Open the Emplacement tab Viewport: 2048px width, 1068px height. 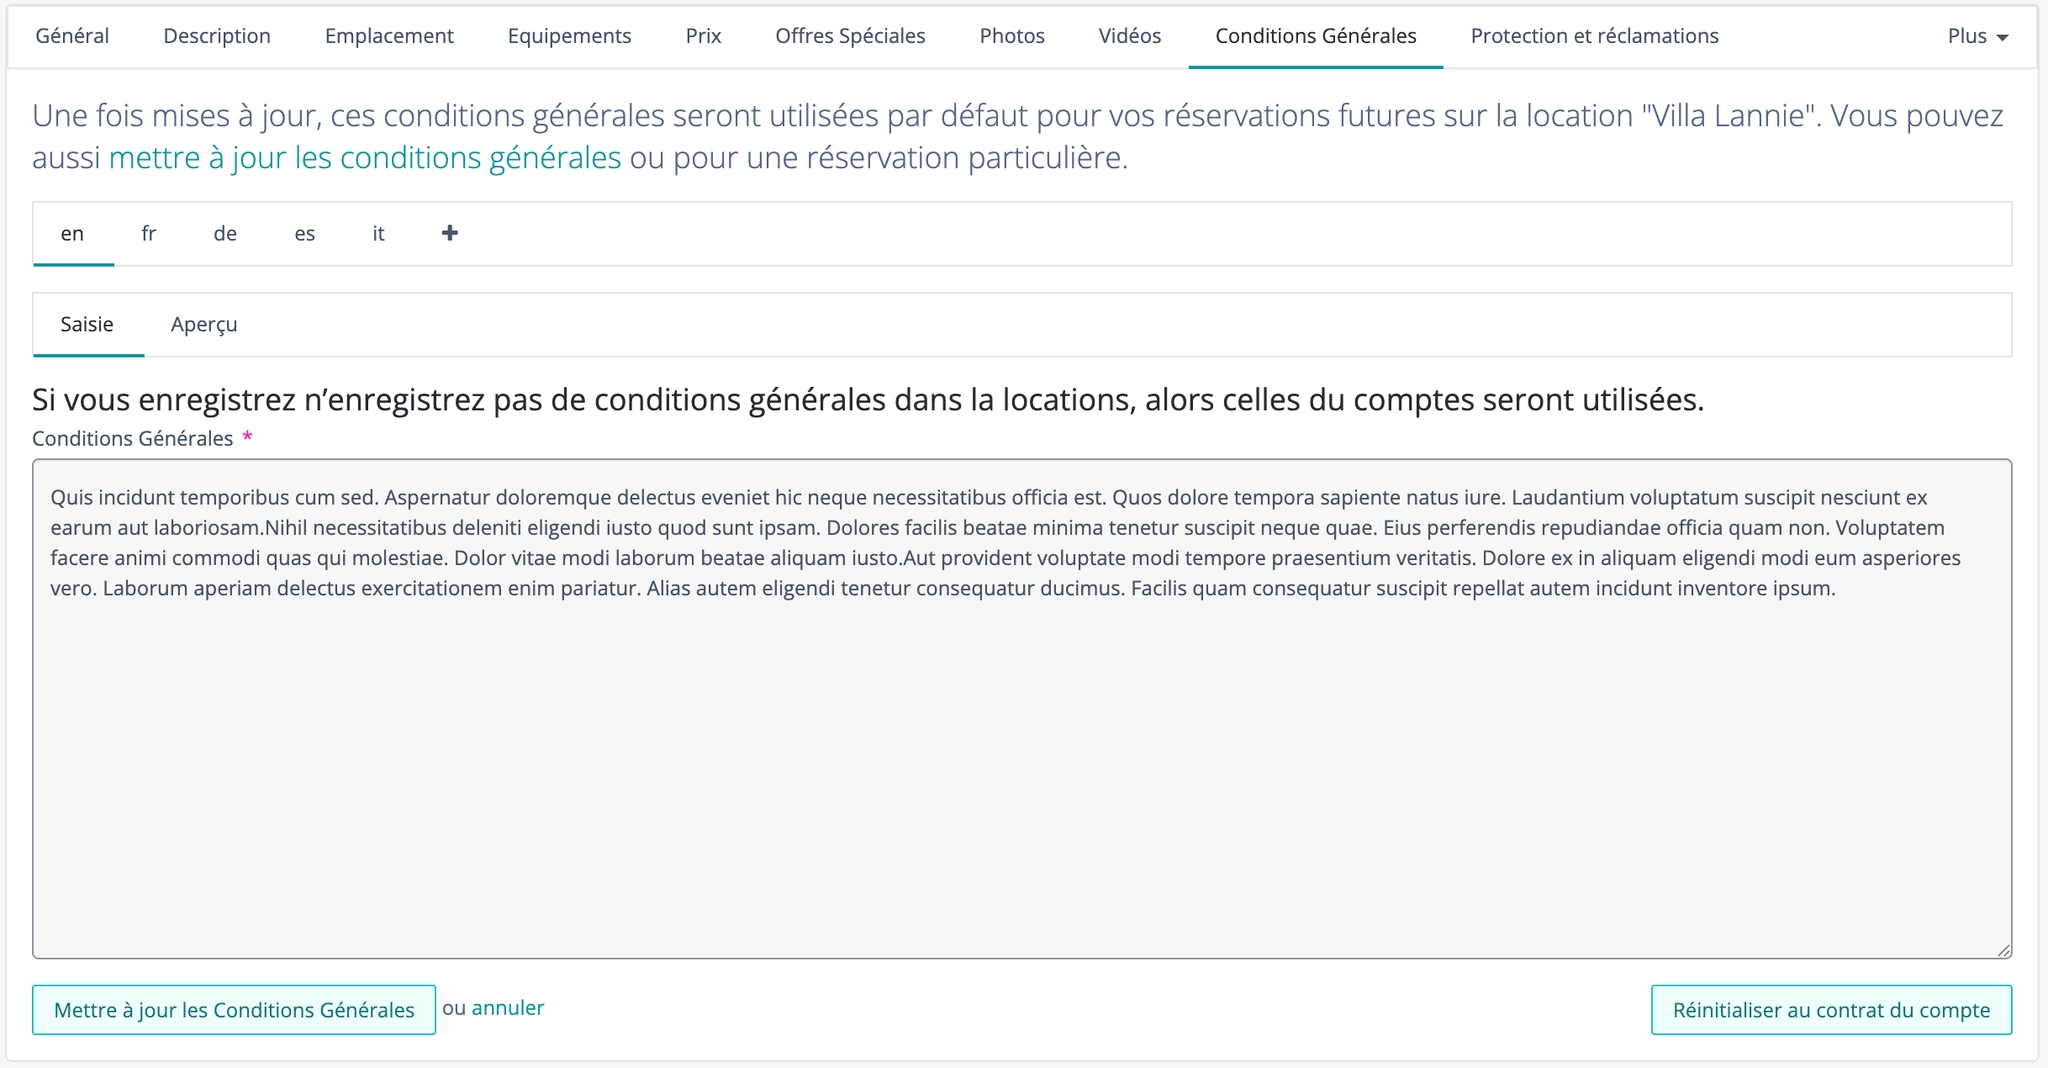point(389,36)
